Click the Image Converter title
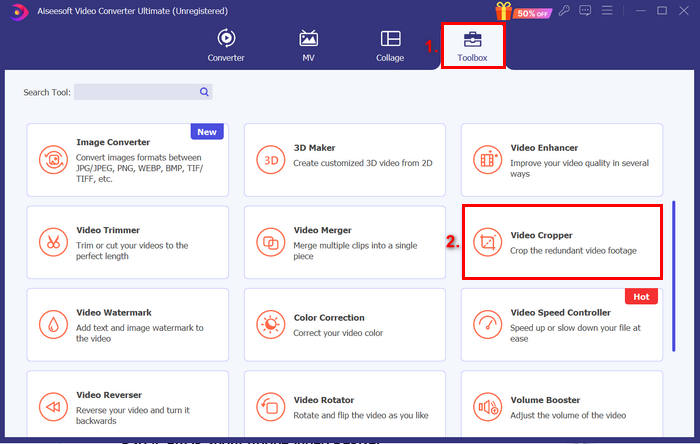Image resolution: width=700 pixels, height=444 pixels. 113,142
